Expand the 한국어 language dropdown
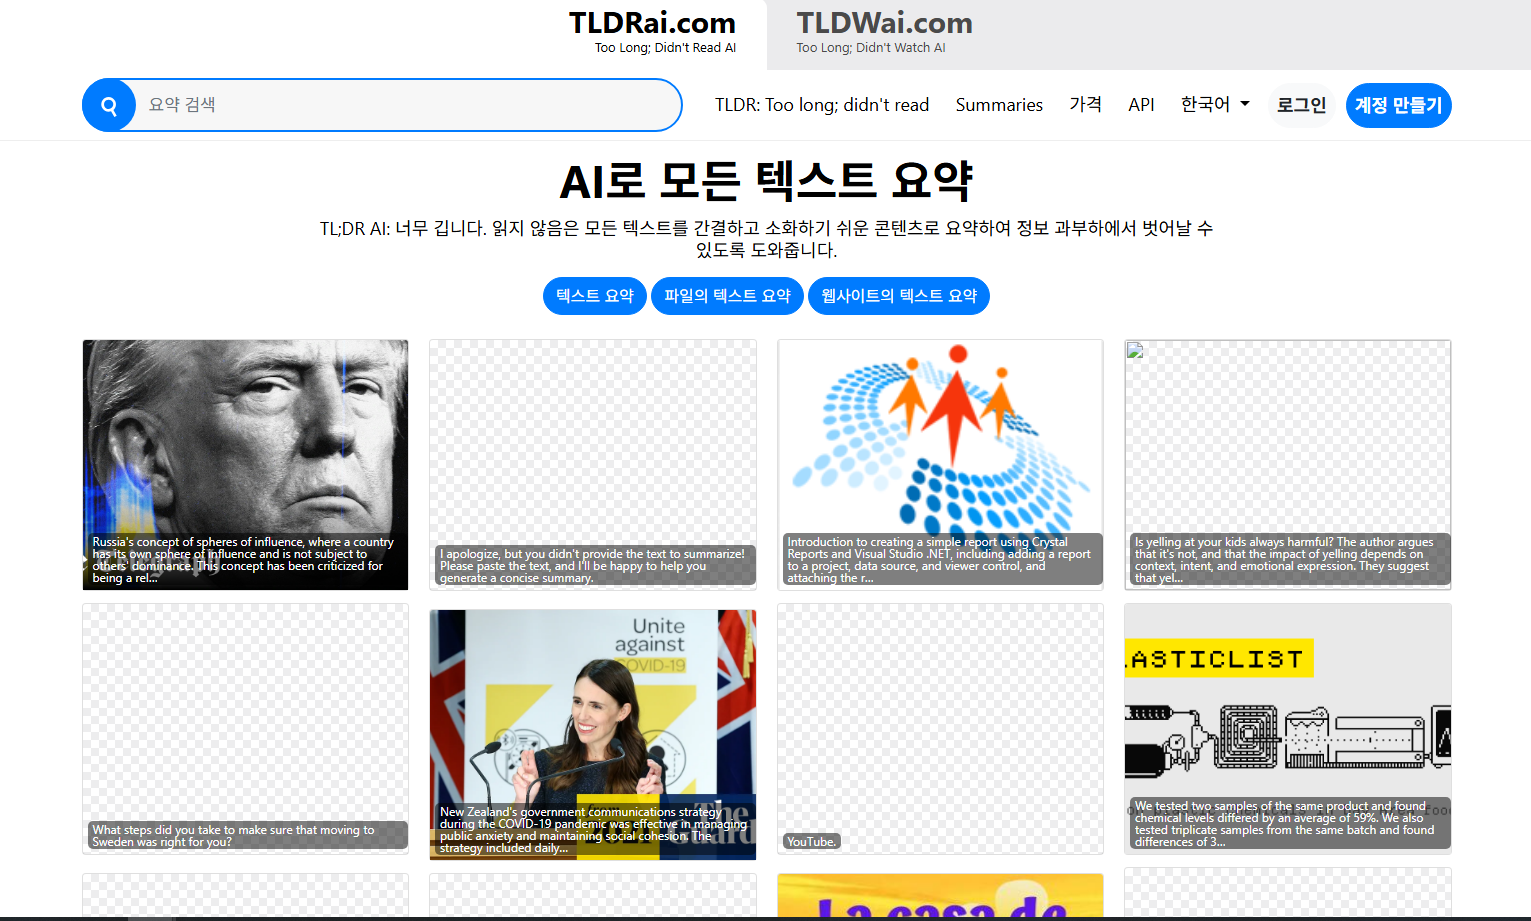The image size is (1531, 921). pyautogui.click(x=1215, y=105)
